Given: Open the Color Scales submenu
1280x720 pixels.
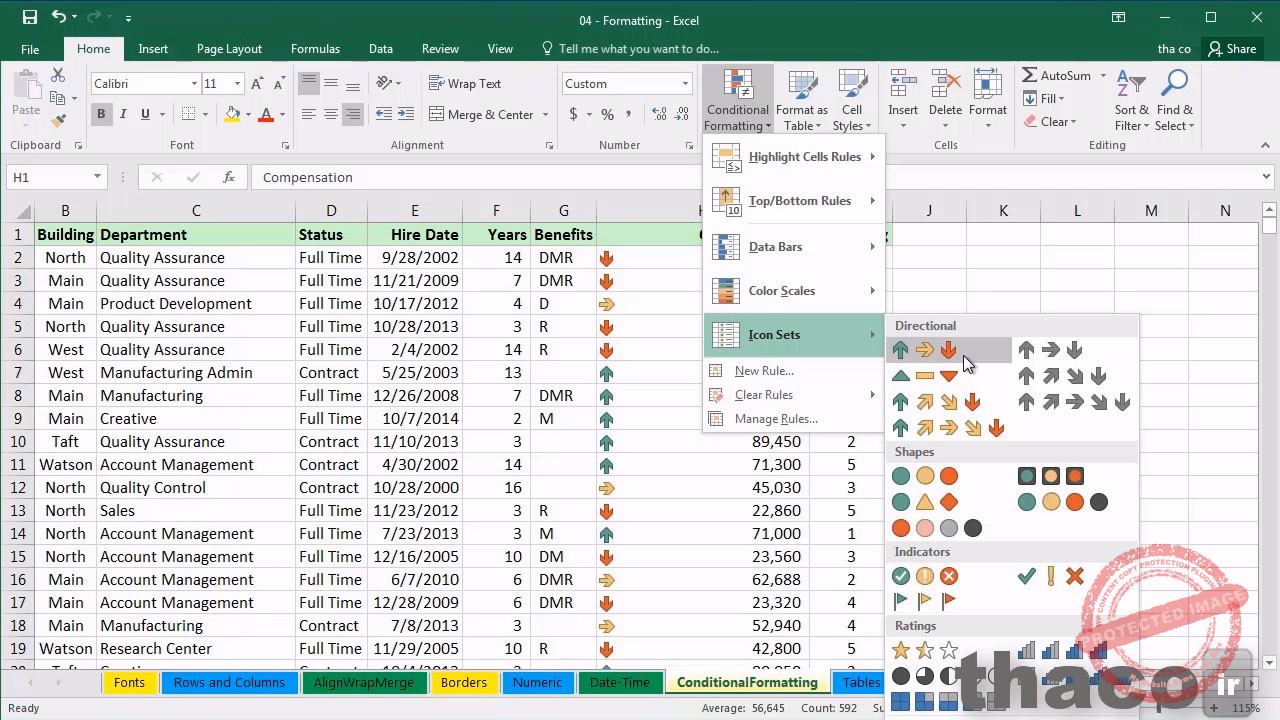Looking at the screenshot, I should [x=794, y=291].
